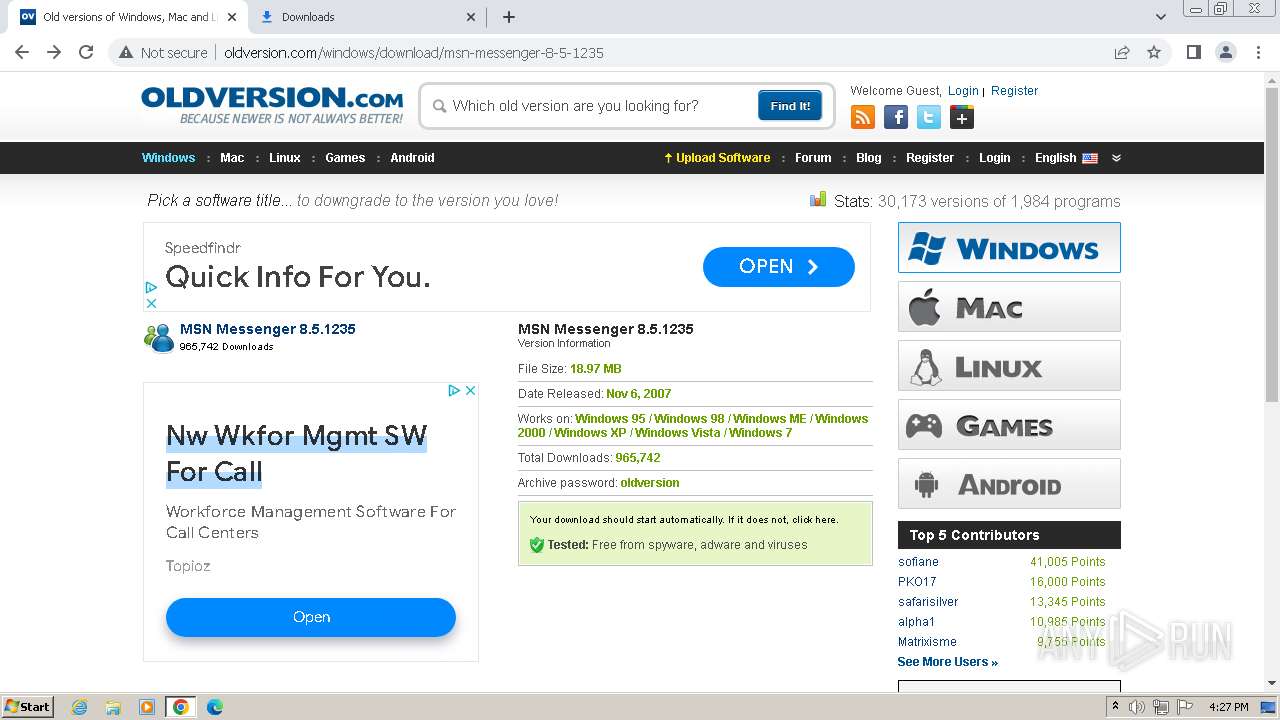Image resolution: width=1280 pixels, height=720 pixels.
Task: Open contributor PKO17 profile
Action: tap(917, 582)
